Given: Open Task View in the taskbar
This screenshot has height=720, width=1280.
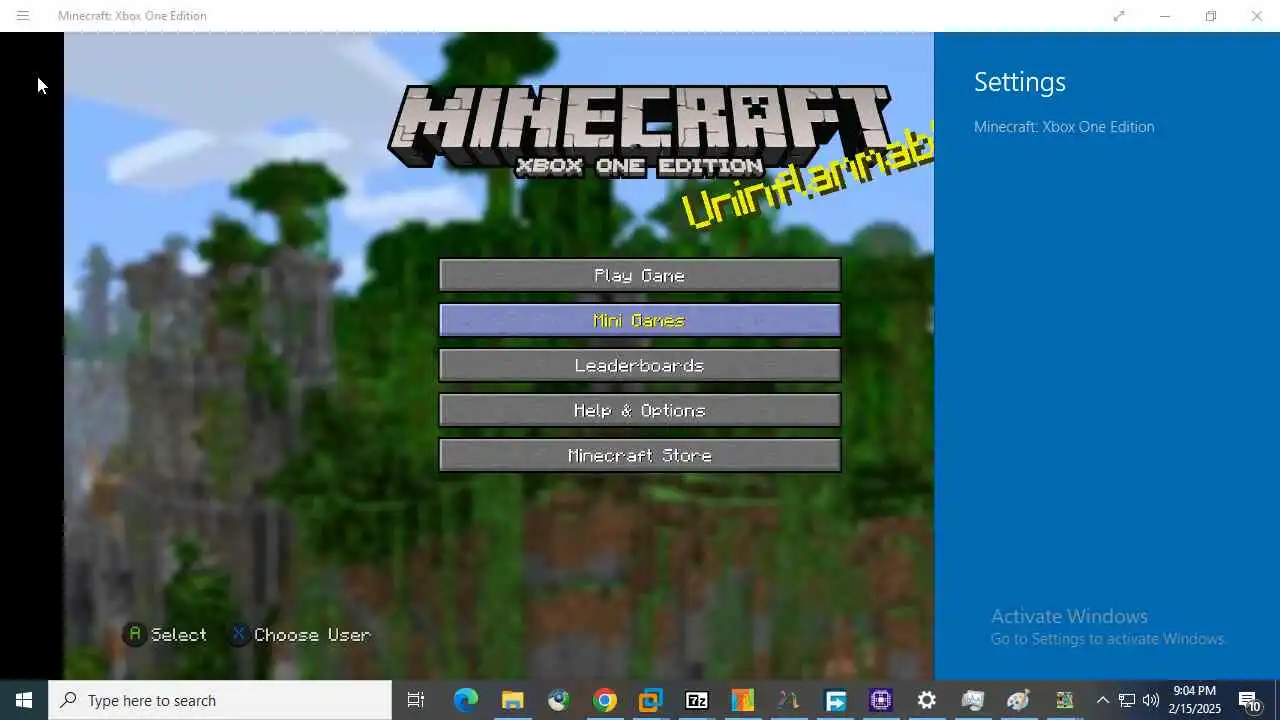Looking at the screenshot, I should point(416,700).
